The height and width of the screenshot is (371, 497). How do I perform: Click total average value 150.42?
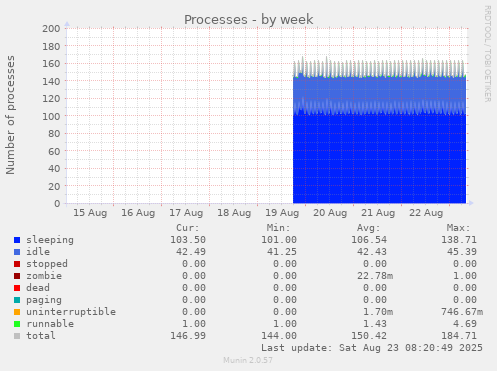click(369, 336)
